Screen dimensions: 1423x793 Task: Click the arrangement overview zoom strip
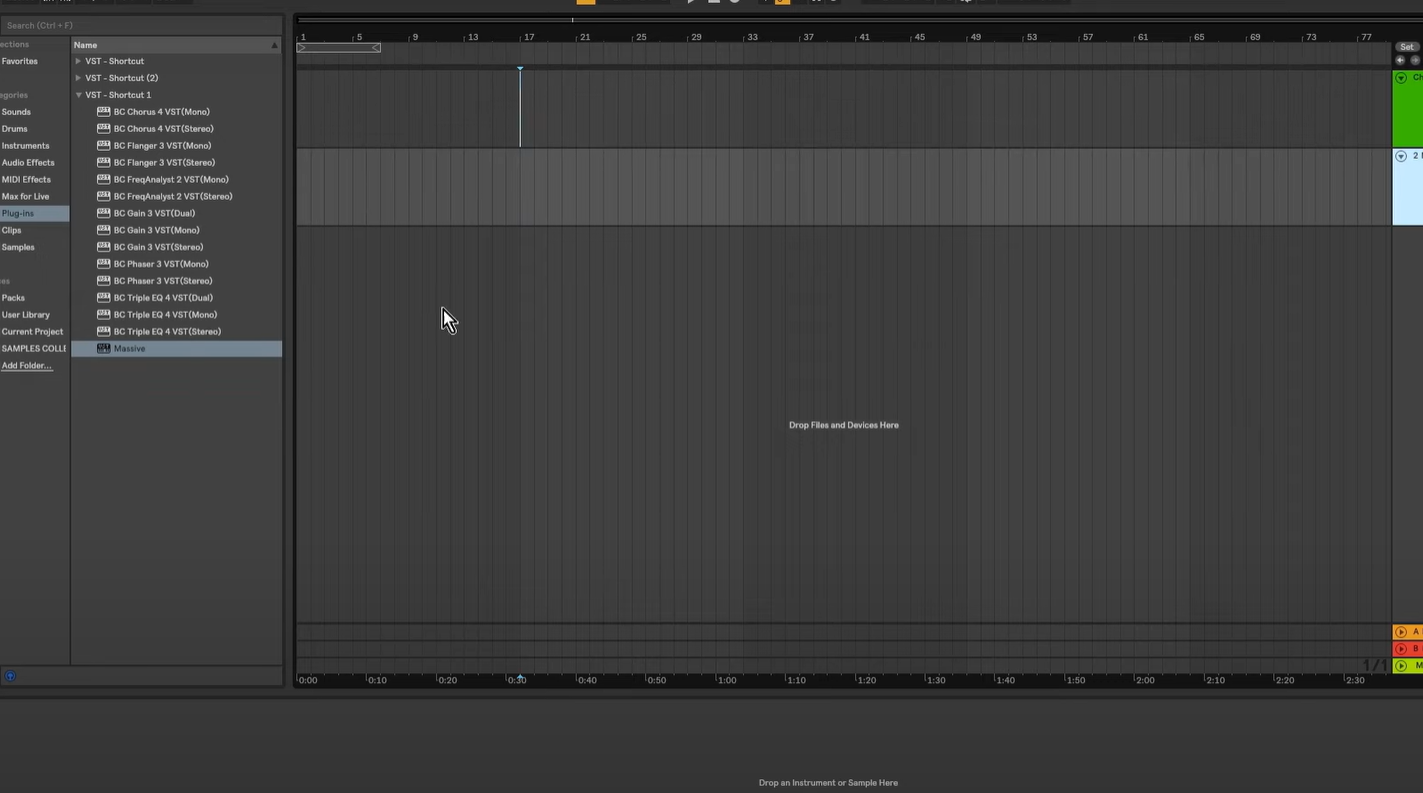click(338, 47)
